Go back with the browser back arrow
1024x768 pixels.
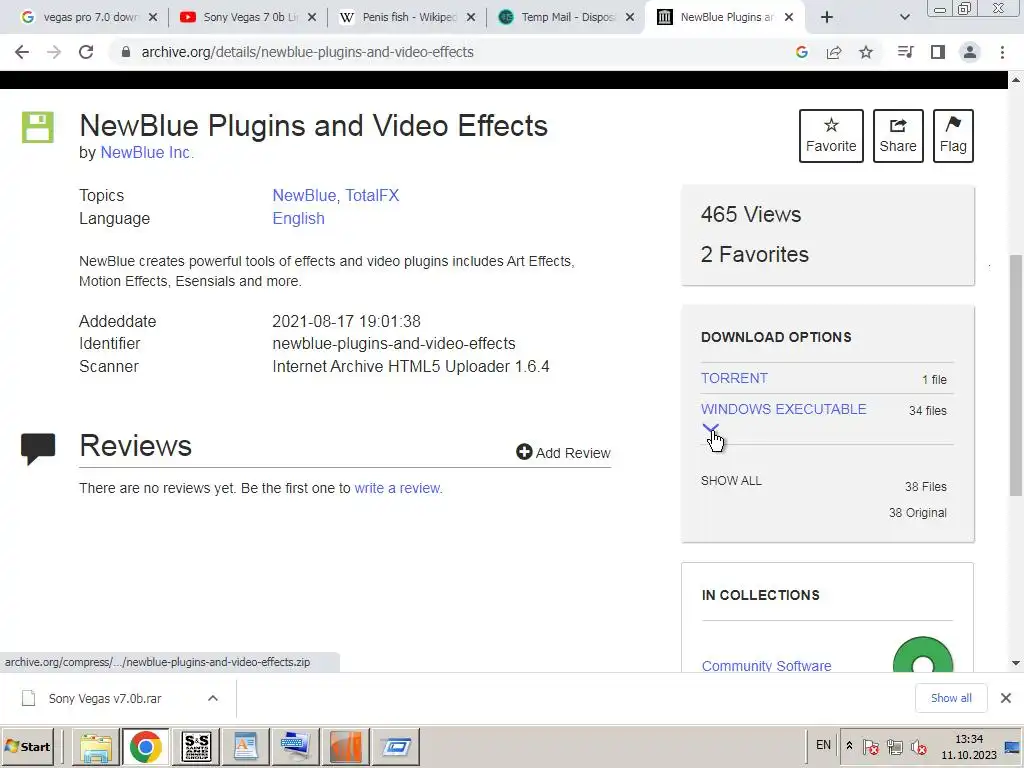(x=22, y=52)
